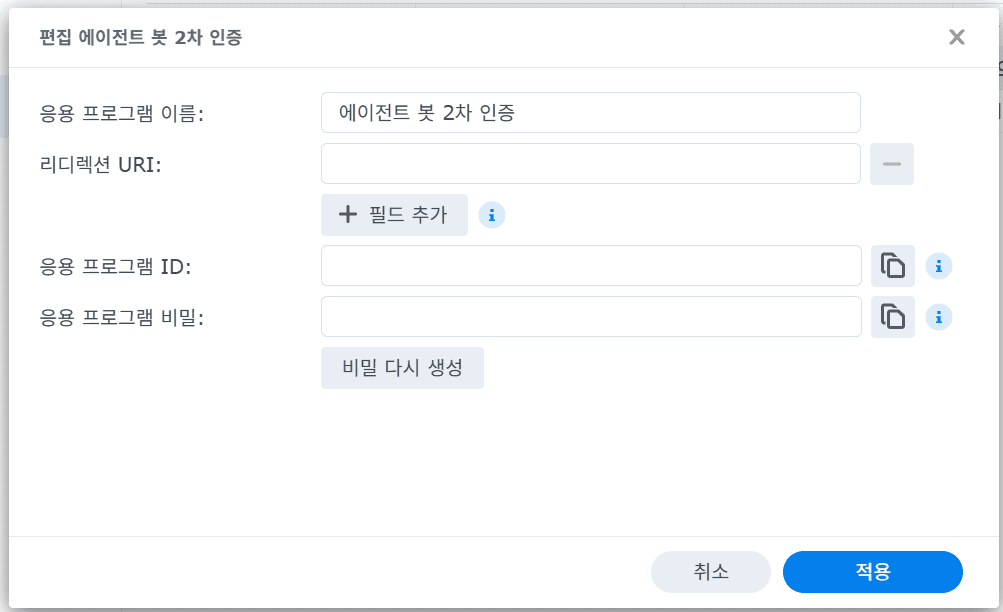Select the 응용 프로그램 ID text box
This screenshot has height=612, width=1003.
point(590,265)
